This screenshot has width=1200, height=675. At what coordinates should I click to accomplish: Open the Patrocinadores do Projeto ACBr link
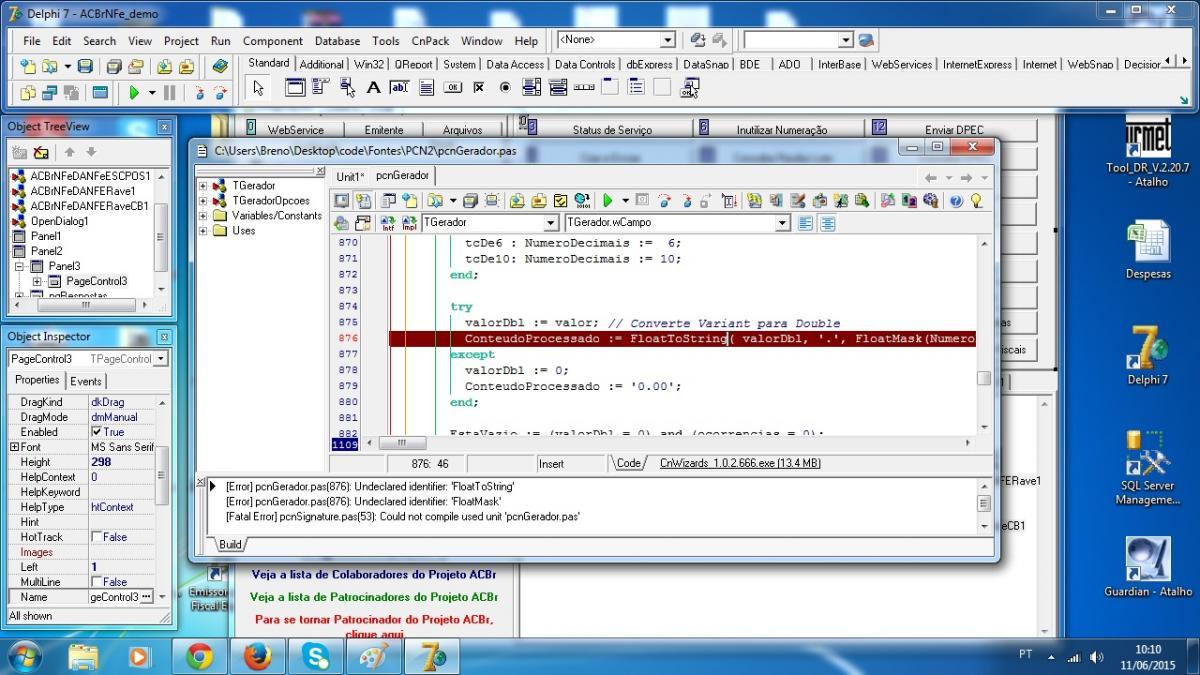[373, 597]
